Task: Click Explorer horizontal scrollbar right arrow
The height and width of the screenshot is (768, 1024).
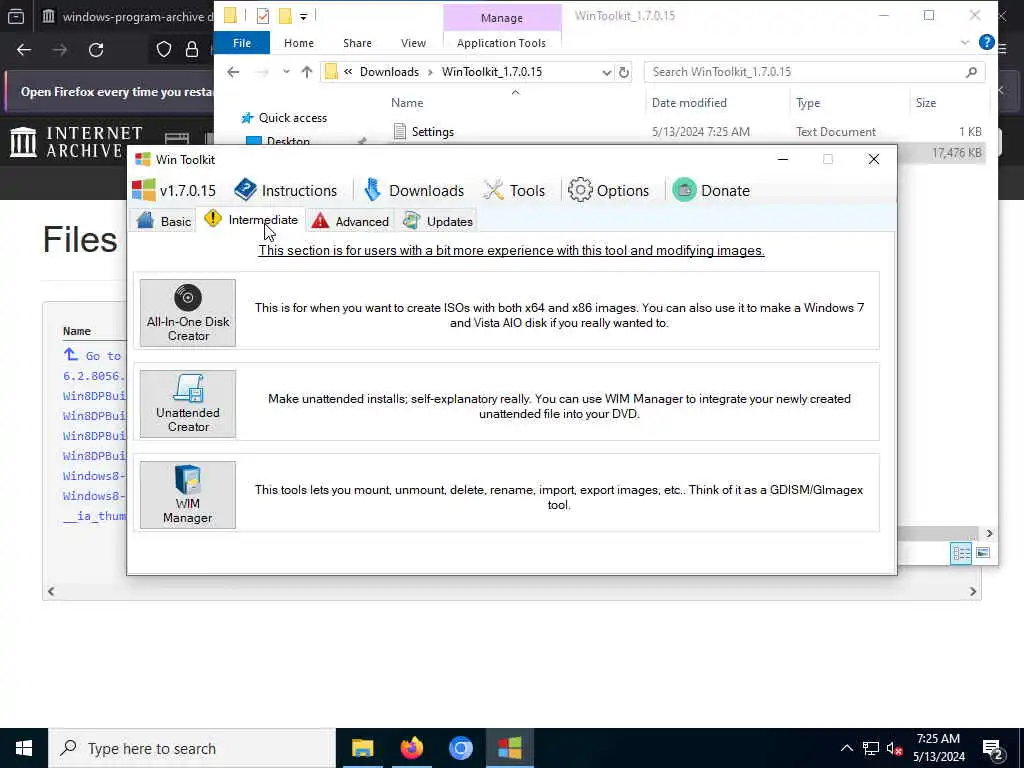Action: (989, 534)
